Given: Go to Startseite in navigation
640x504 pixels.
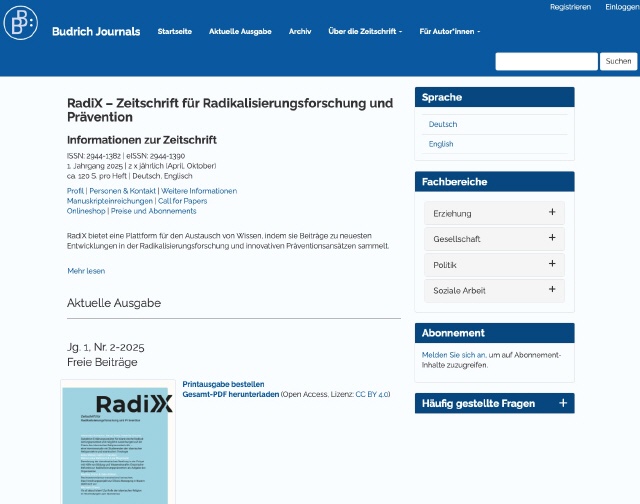Looking at the screenshot, I should pyautogui.click(x=175, y=32).
